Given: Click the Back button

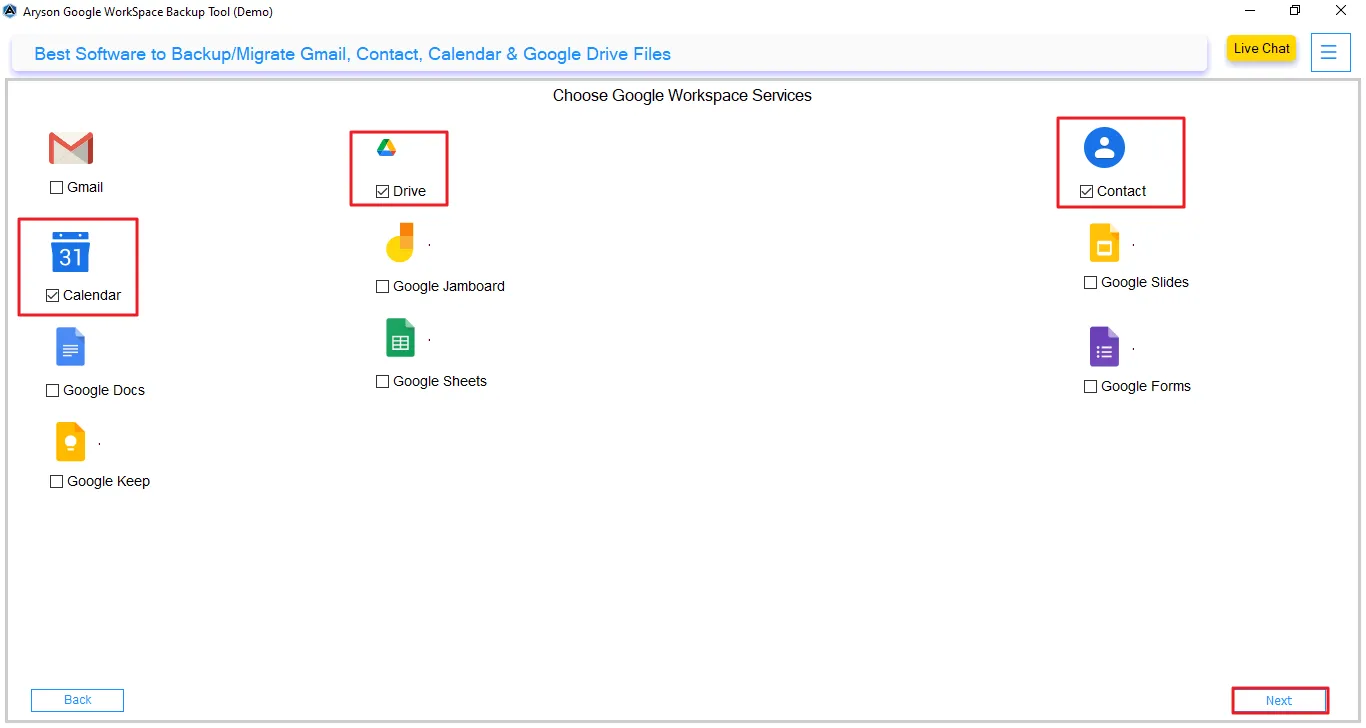Looking at the screenshot, I should (77, 700).
